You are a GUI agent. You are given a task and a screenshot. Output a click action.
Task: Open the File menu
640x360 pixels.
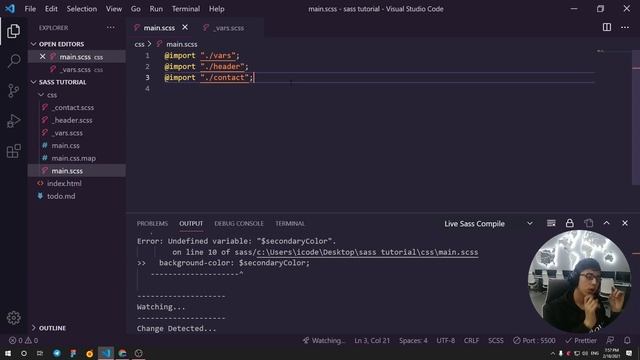coord(30,9)
